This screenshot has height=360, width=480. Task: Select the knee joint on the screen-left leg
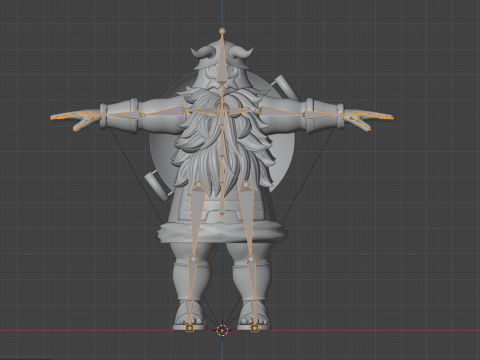(193, 258)
